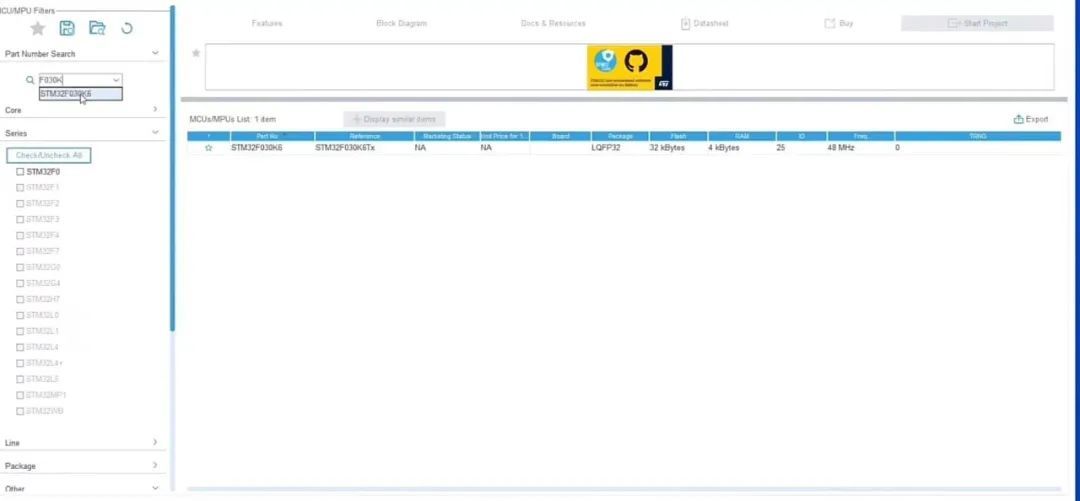
Task: Click the banner advertisement image
Action: pyautogui.click(x=630, y=67)
